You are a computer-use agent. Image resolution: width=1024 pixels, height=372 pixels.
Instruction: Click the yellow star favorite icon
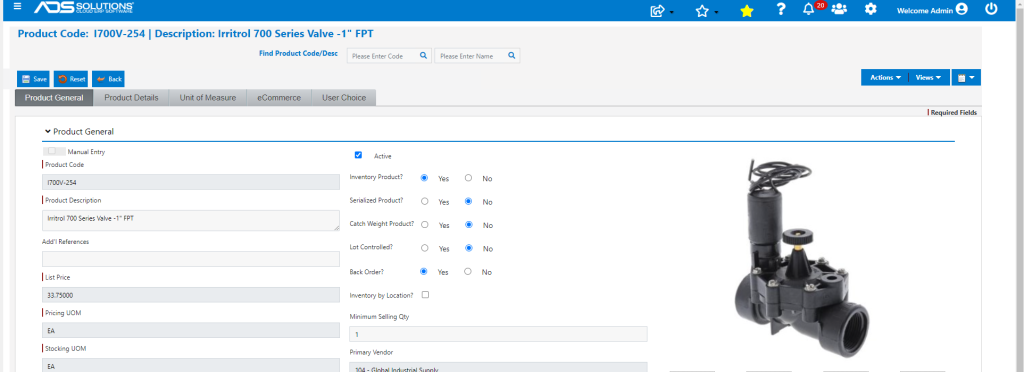tap(746, 10)
